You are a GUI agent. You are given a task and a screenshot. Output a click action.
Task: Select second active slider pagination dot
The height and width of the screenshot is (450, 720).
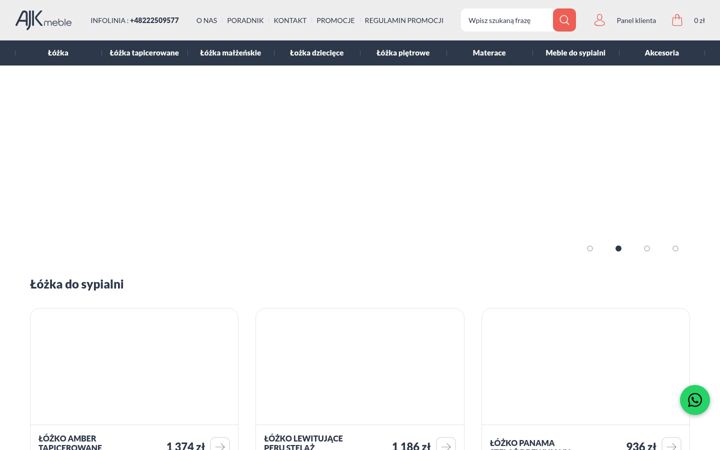(619, 248)
